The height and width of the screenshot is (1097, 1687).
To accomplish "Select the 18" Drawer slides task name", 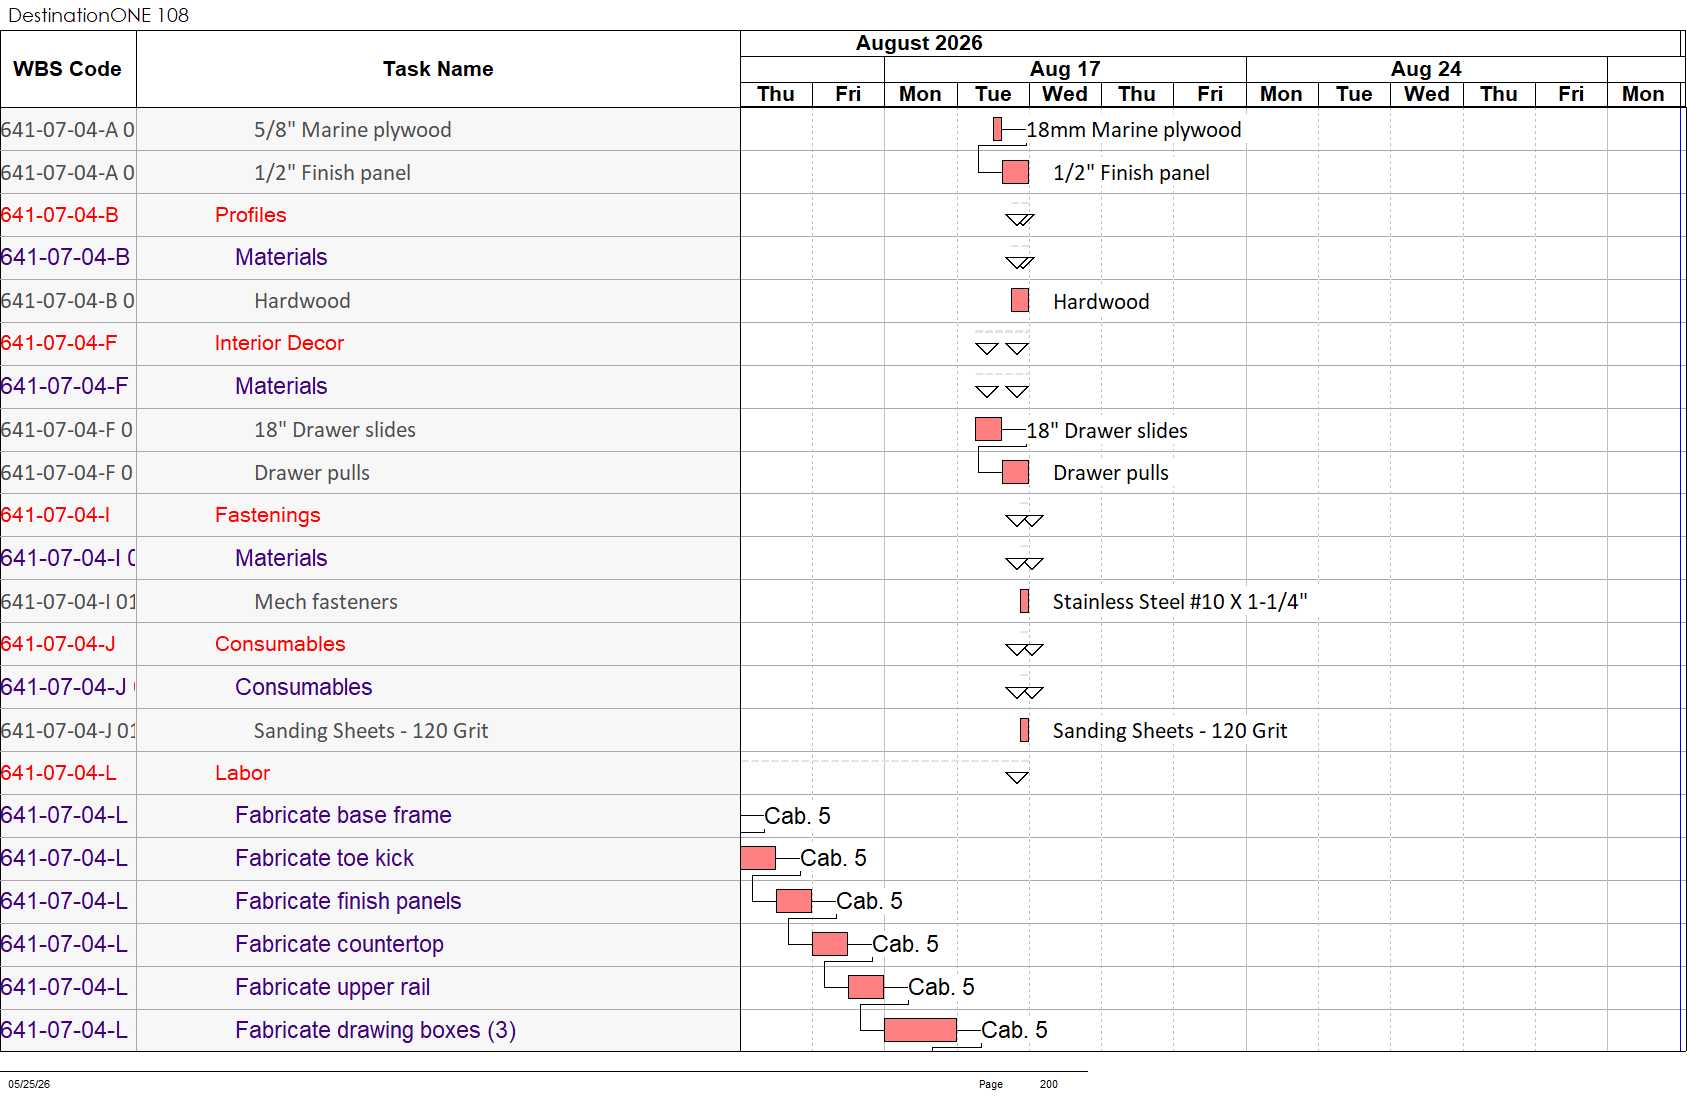I will click(x=335, y=430).
